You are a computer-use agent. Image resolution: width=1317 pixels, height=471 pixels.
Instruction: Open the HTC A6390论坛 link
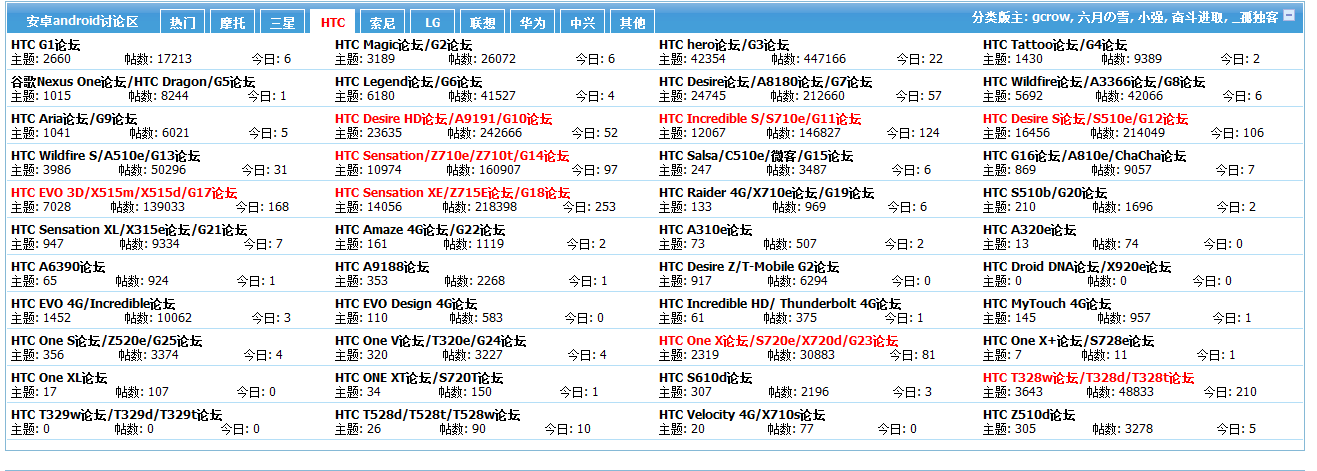pos(58,267)
